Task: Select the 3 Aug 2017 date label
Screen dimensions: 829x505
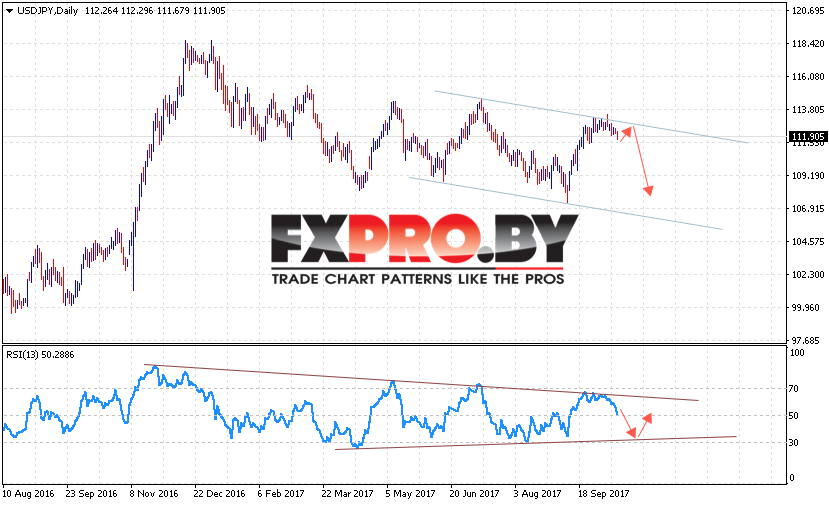Action: (538, 494)
